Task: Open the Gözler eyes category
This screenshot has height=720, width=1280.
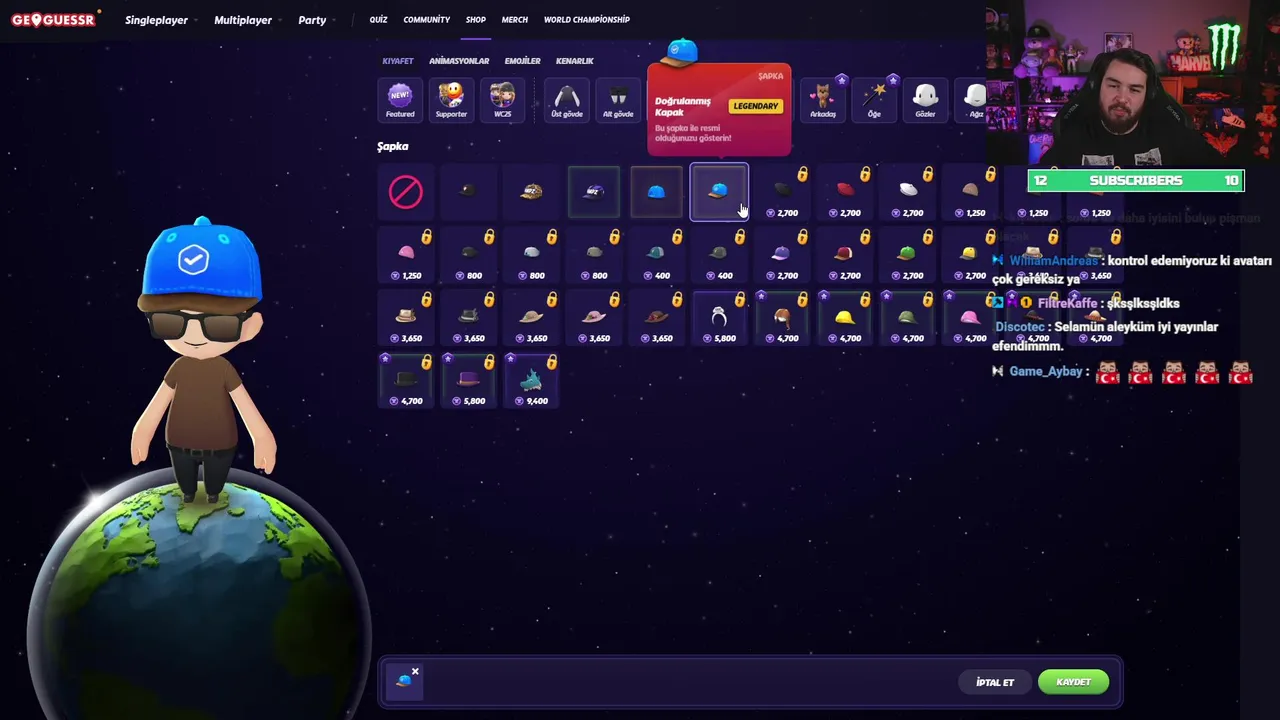Action: (x=925, y=101)
